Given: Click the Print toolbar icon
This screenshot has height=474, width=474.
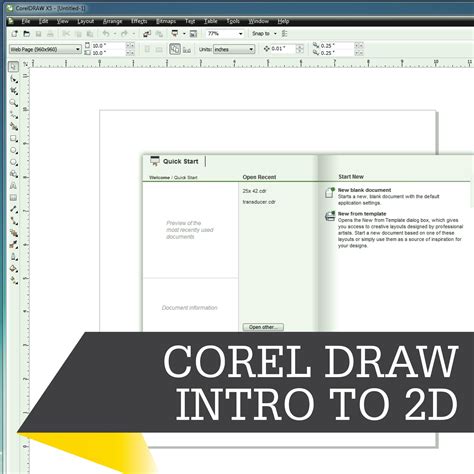Looking at the screenshot, I should coord(50,34).
